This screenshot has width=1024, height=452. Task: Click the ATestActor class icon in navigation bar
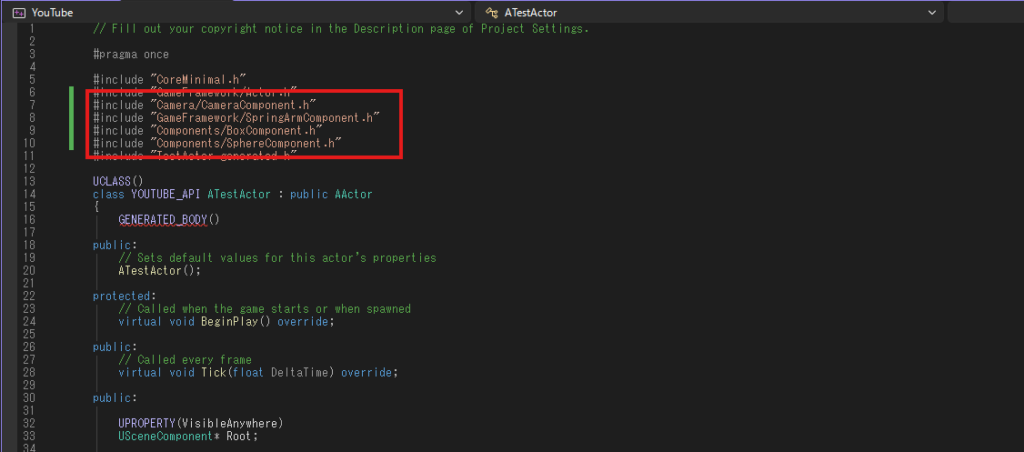(x=491, y=12)
